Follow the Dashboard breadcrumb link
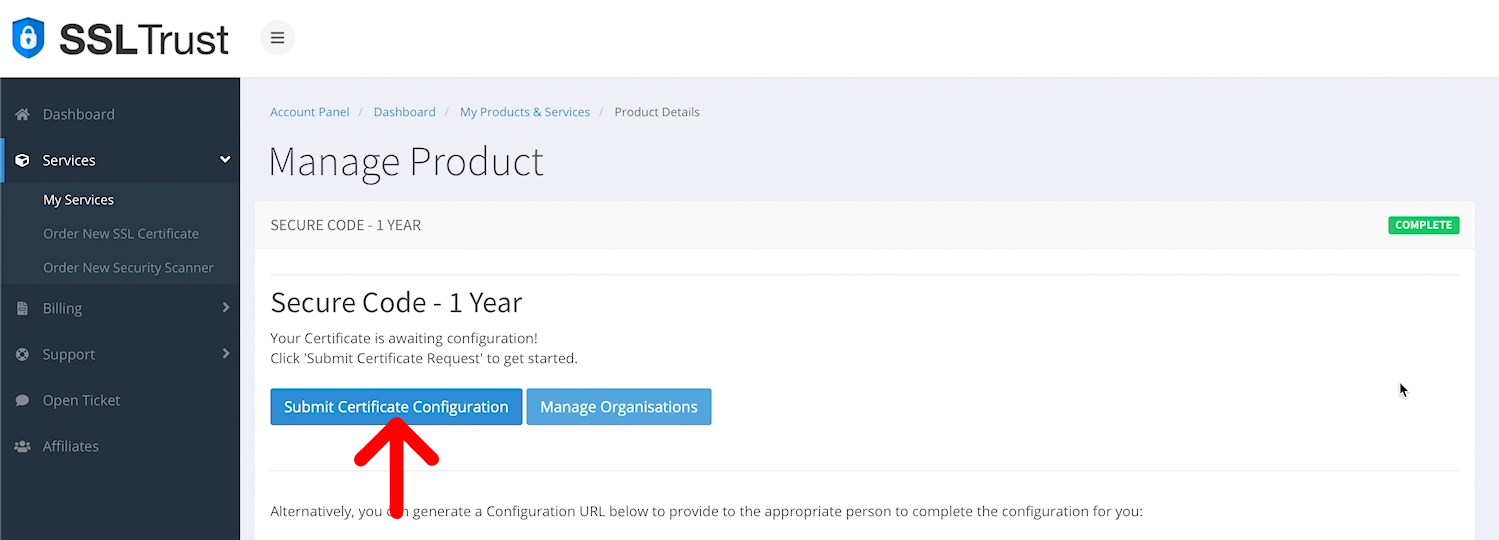Viewport: 1499px width, 540px height. click(404, 112)
